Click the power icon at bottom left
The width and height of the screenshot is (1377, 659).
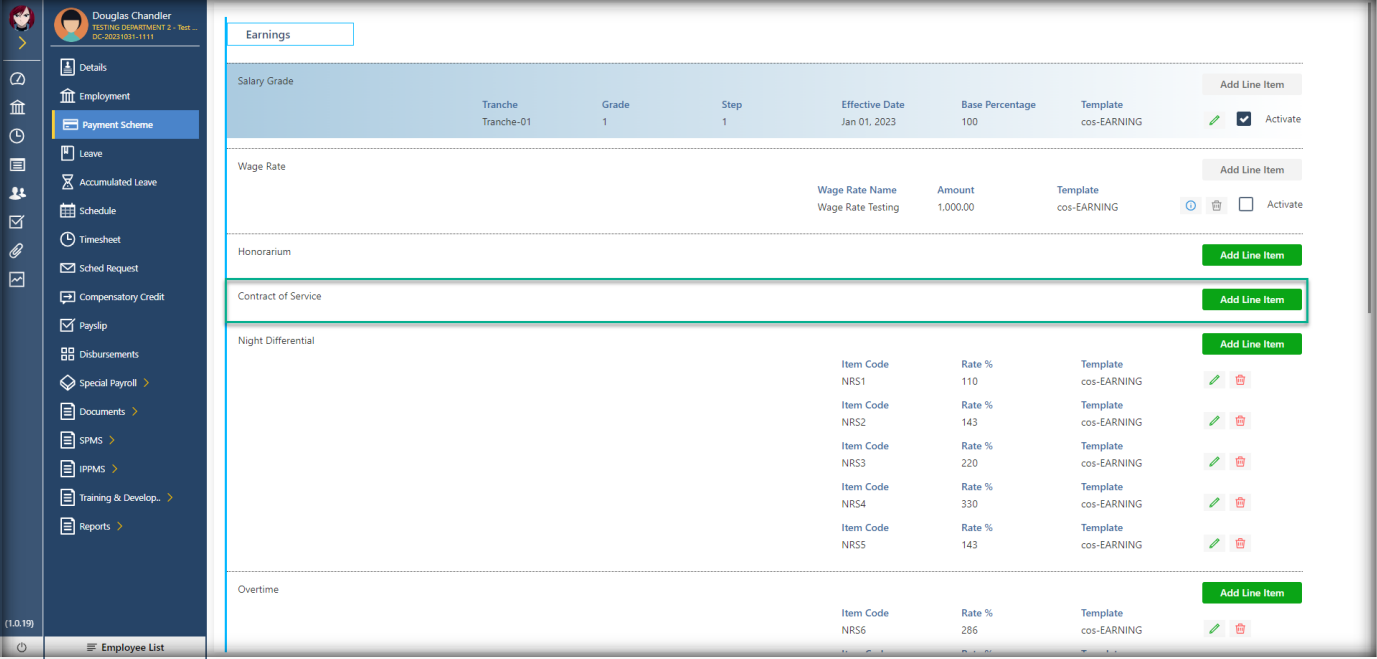[21, 648]
